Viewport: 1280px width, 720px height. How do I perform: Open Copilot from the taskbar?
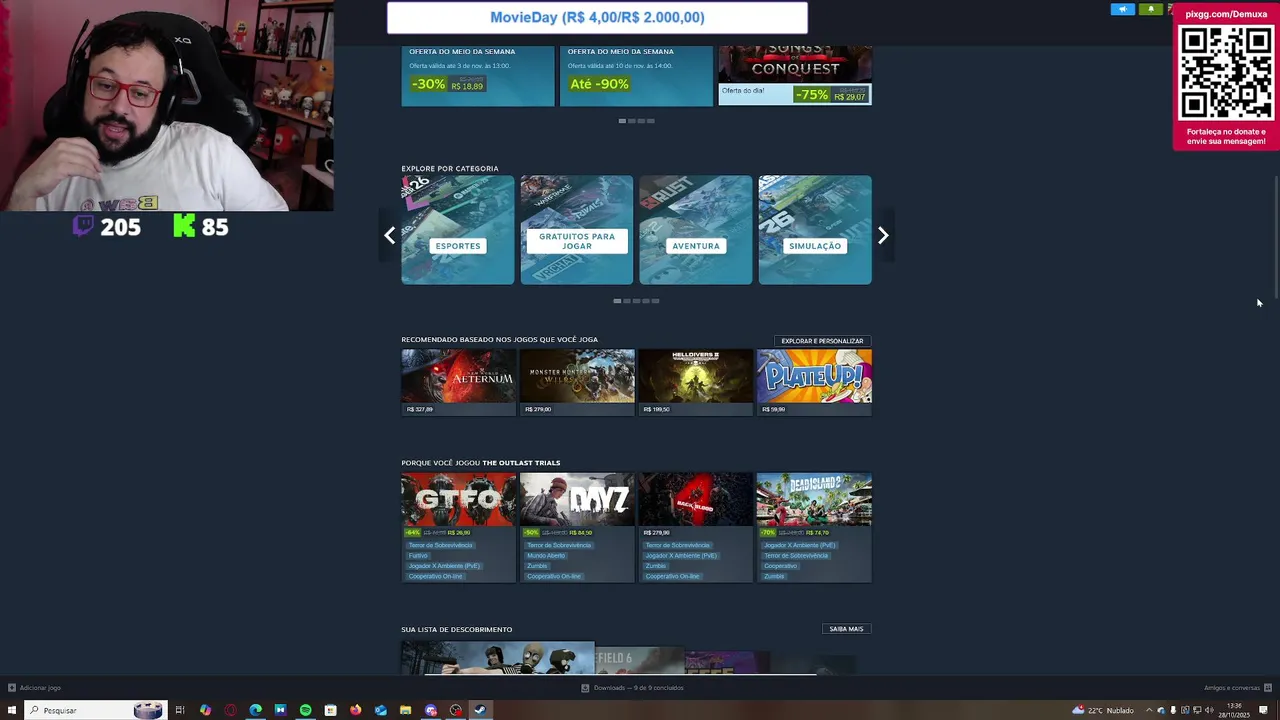205,710
